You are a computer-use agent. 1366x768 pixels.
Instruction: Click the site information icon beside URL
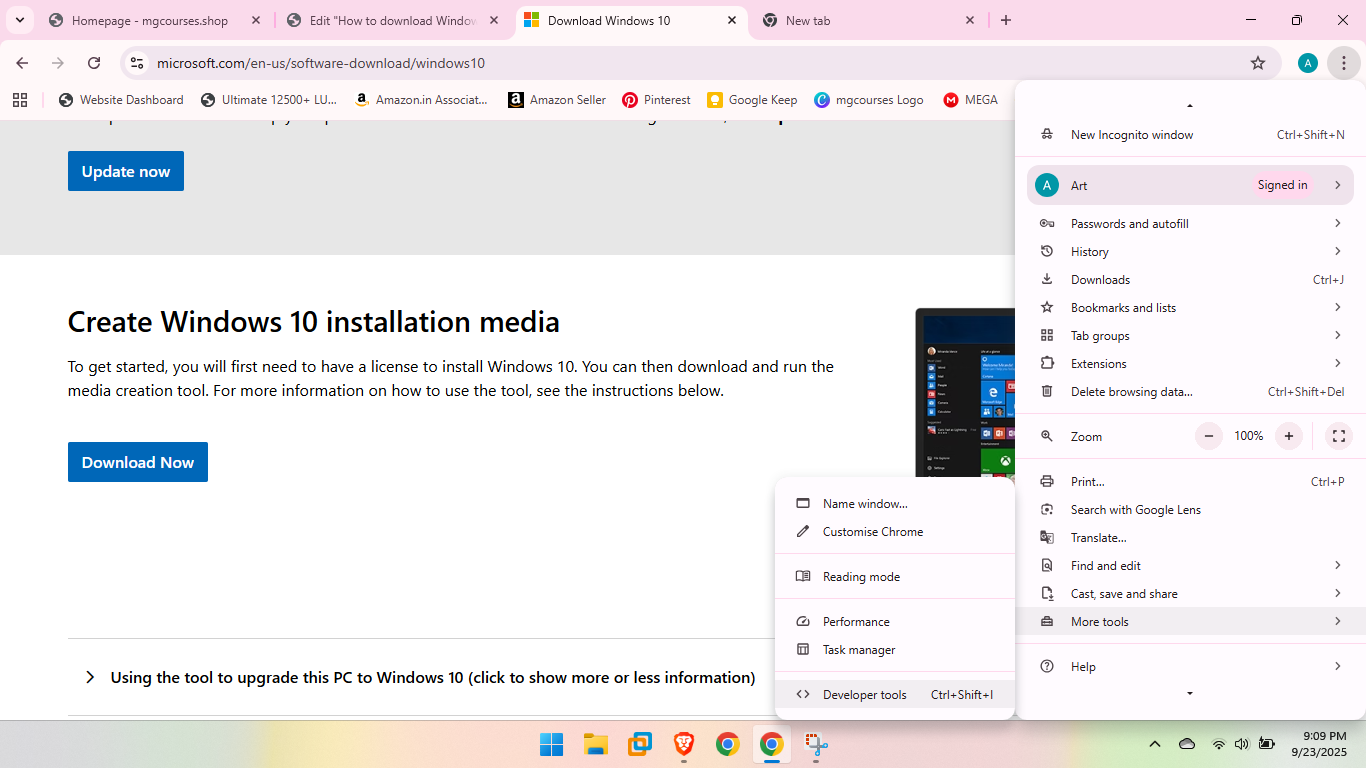pyautogui.click(x=137, y=63)
